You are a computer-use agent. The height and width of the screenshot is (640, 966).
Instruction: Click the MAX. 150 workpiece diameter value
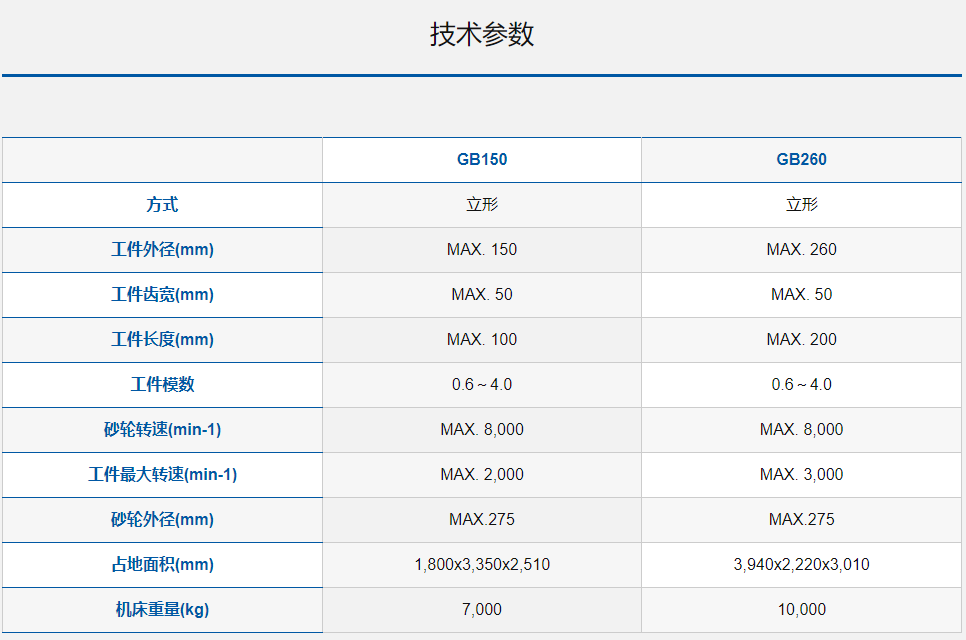coord(482,250)
